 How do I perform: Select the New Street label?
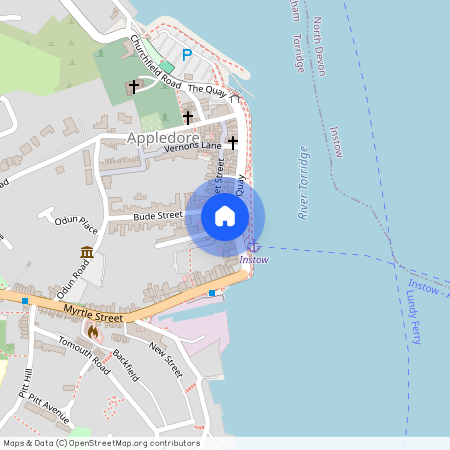pos(166,360)
